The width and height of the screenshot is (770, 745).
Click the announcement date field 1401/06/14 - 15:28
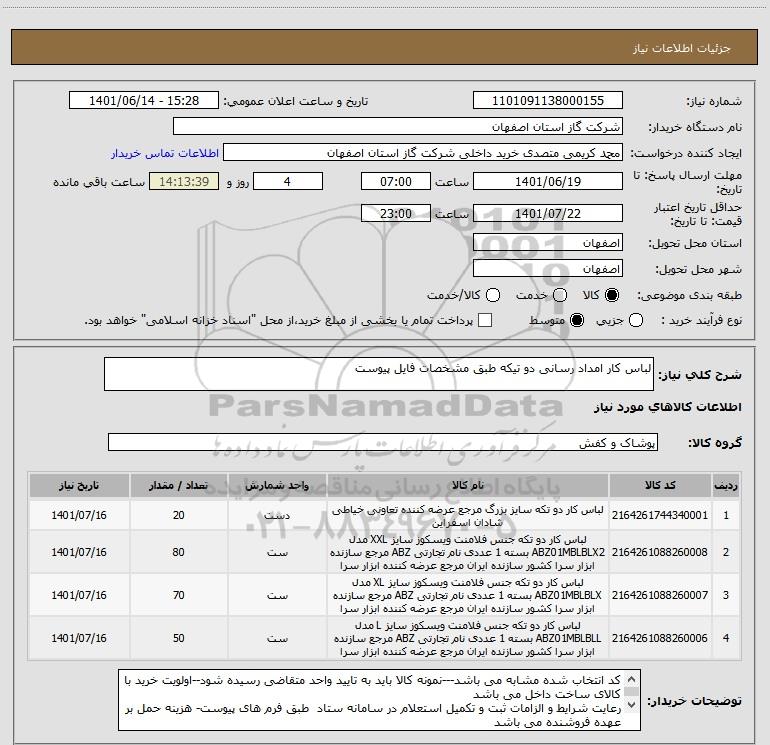coord(144,101)
